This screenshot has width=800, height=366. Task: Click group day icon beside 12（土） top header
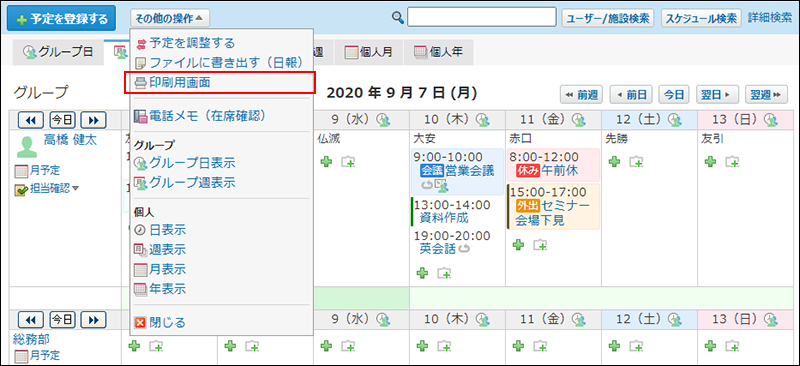pyautogui.click(x=676, y=120)
